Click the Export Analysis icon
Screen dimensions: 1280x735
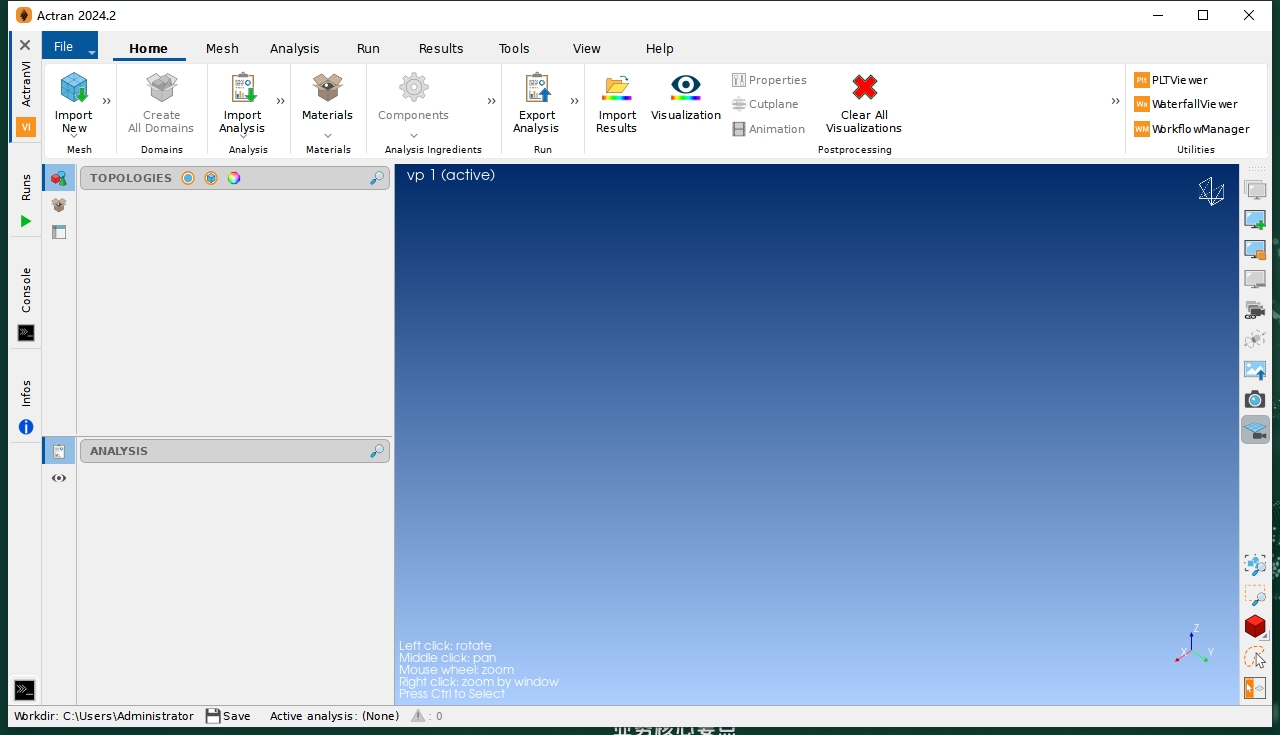point(536,88)
